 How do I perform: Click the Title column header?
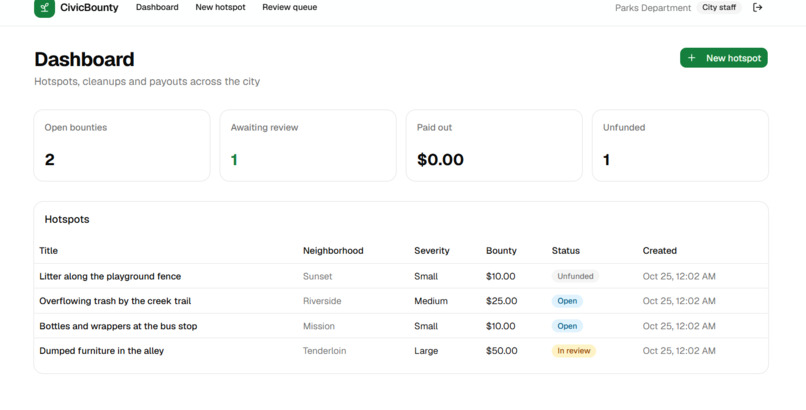point(48,251)
